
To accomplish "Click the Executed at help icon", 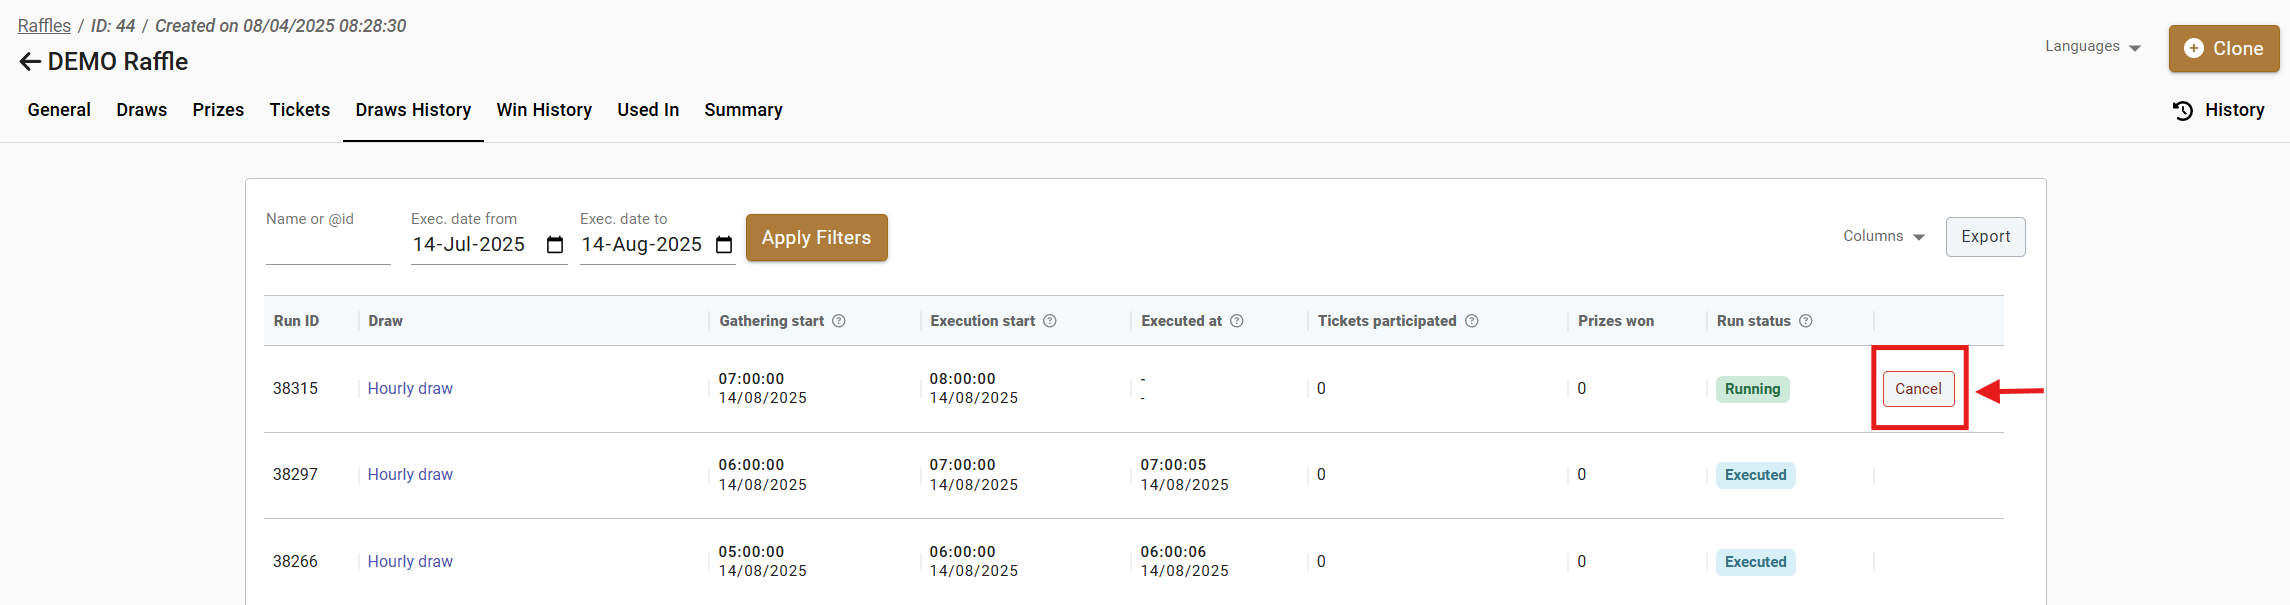I will pyautogui.click(x=1237, y=321).
